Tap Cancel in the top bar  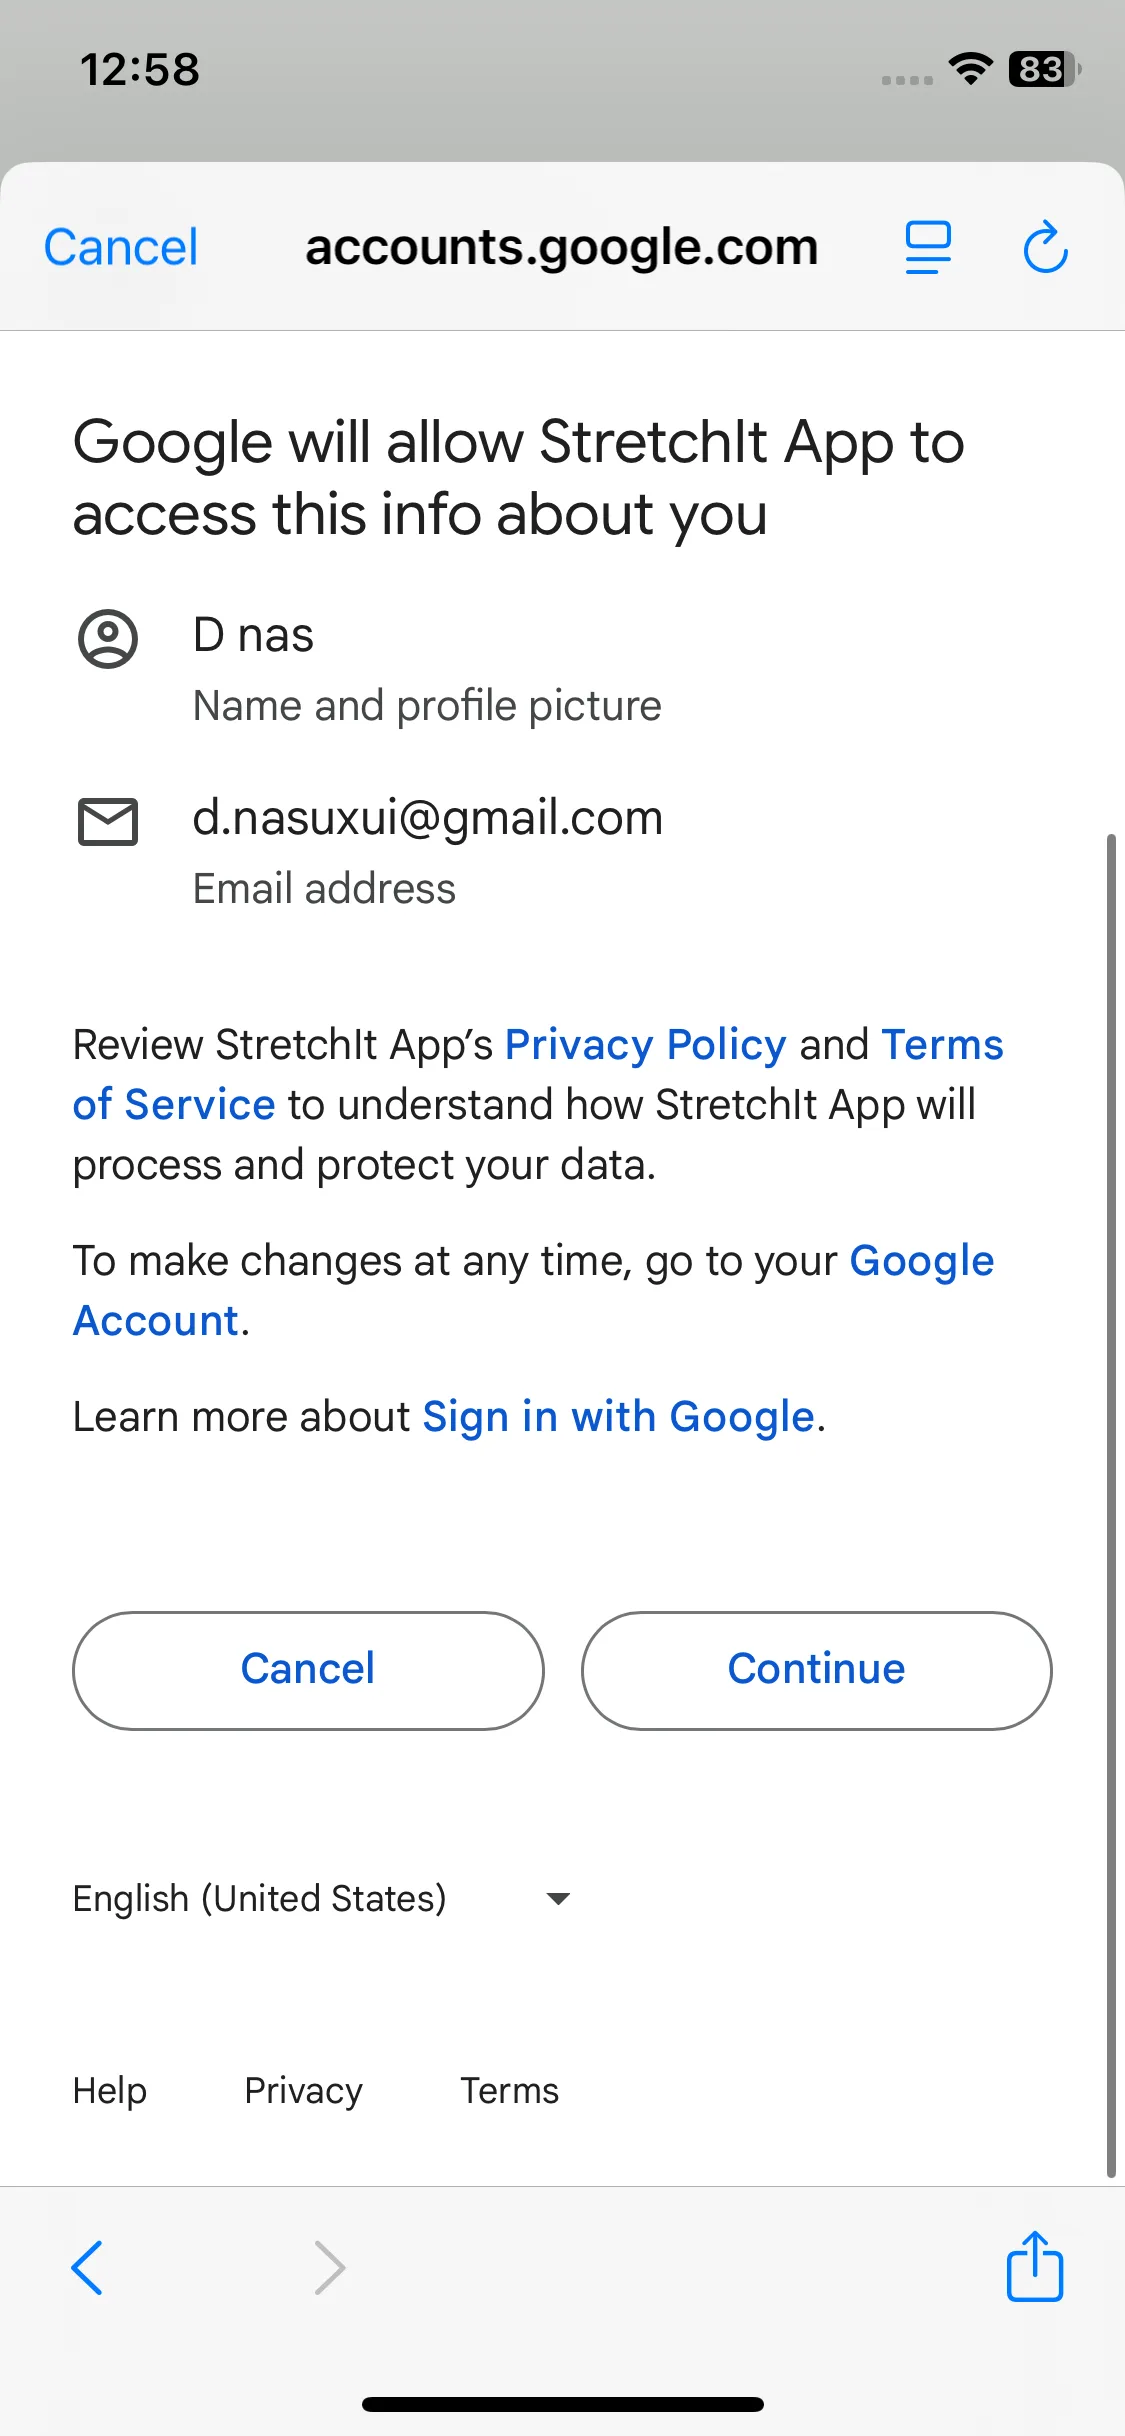tap(121, 247)
